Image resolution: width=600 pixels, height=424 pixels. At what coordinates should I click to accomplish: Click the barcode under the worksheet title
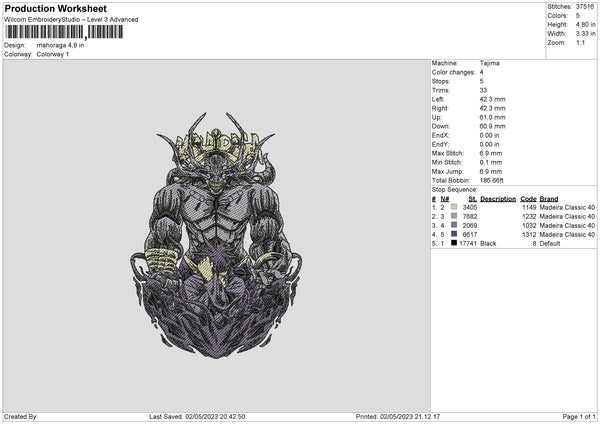pyautogui.click(x=64, y=32)
